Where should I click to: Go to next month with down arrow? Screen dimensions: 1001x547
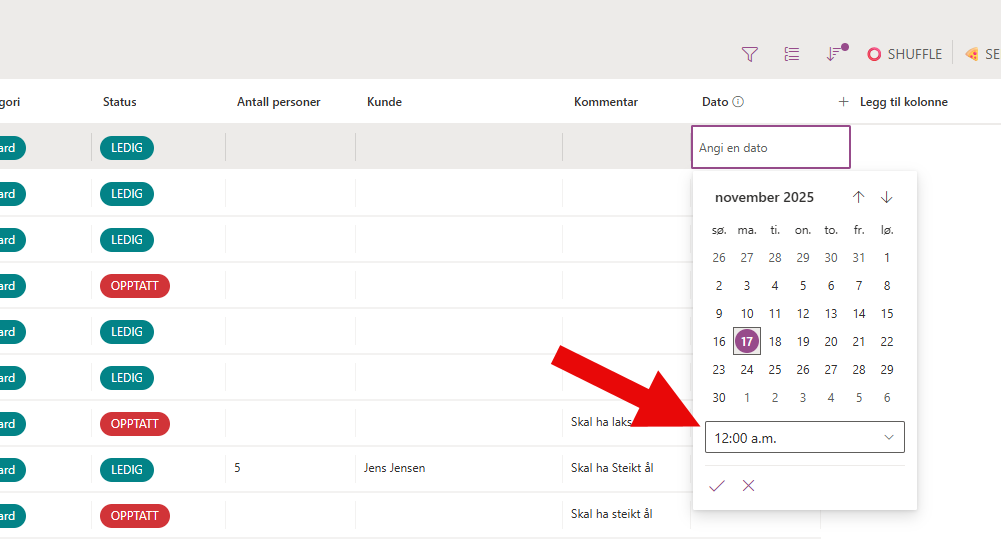886,197
